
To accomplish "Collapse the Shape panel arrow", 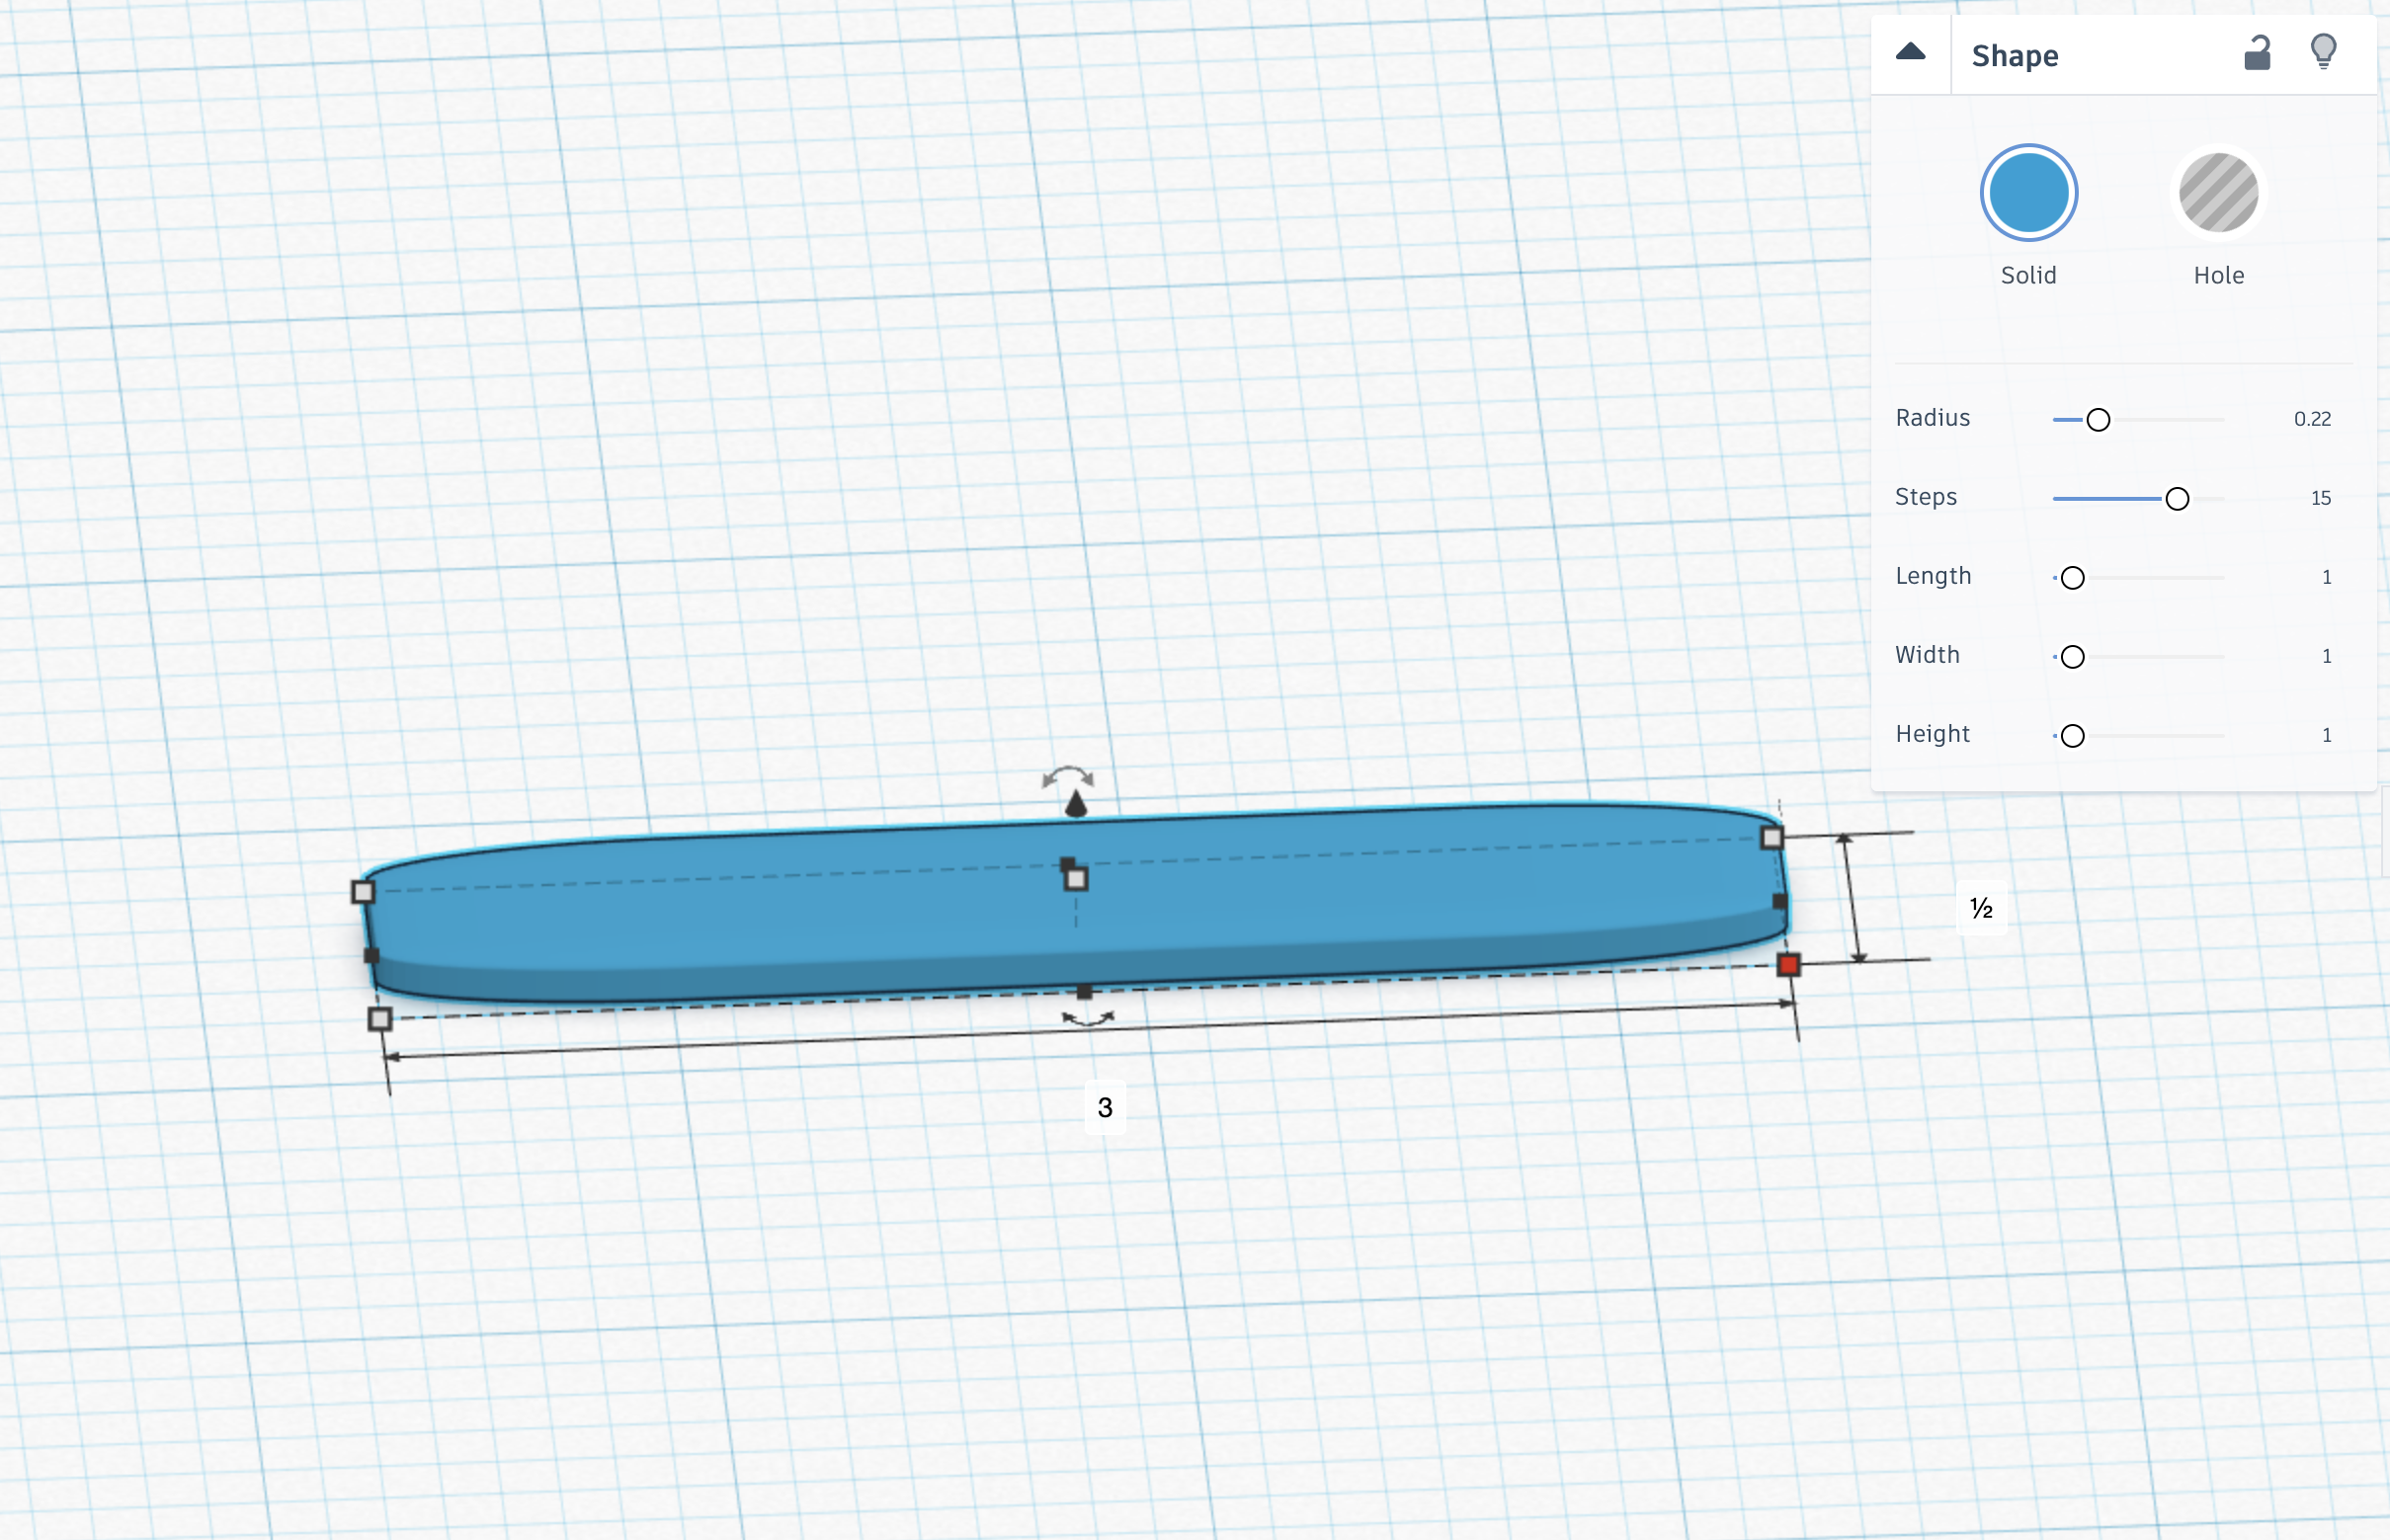I will click(x=1910, y=53).
